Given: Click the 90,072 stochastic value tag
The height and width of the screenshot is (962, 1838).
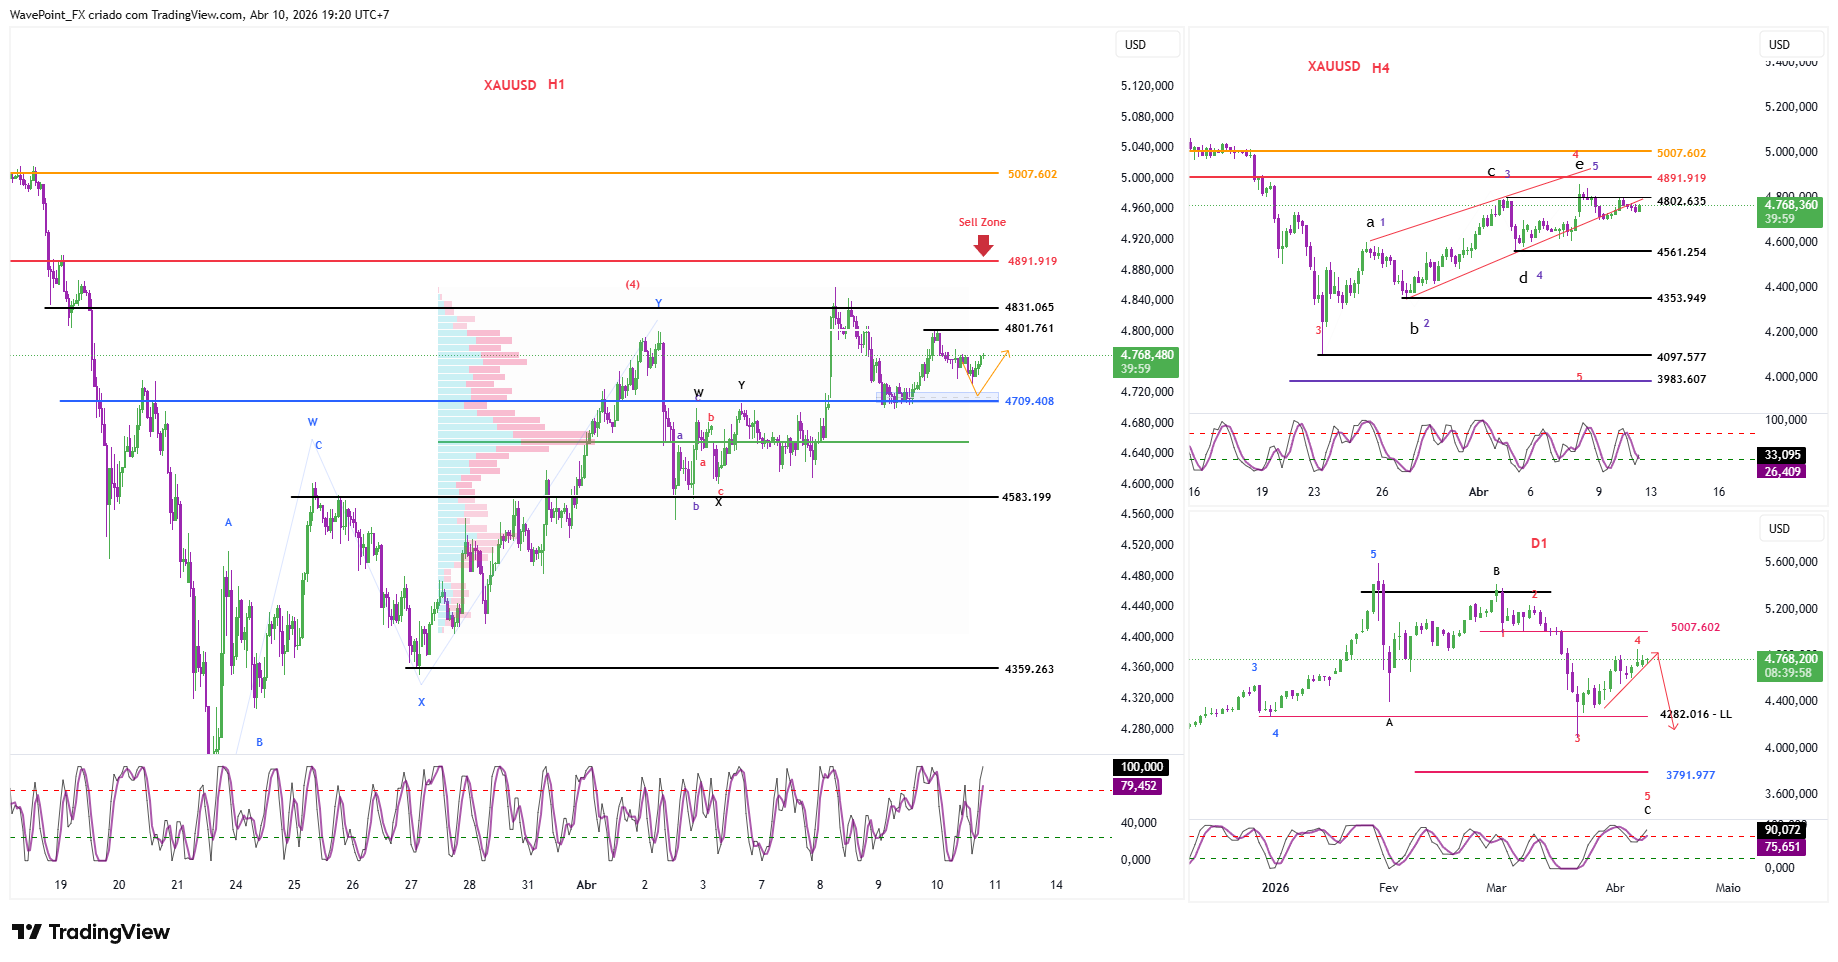Looking at the screenshot, I should pyautogui.click(x=1782, y=830).
